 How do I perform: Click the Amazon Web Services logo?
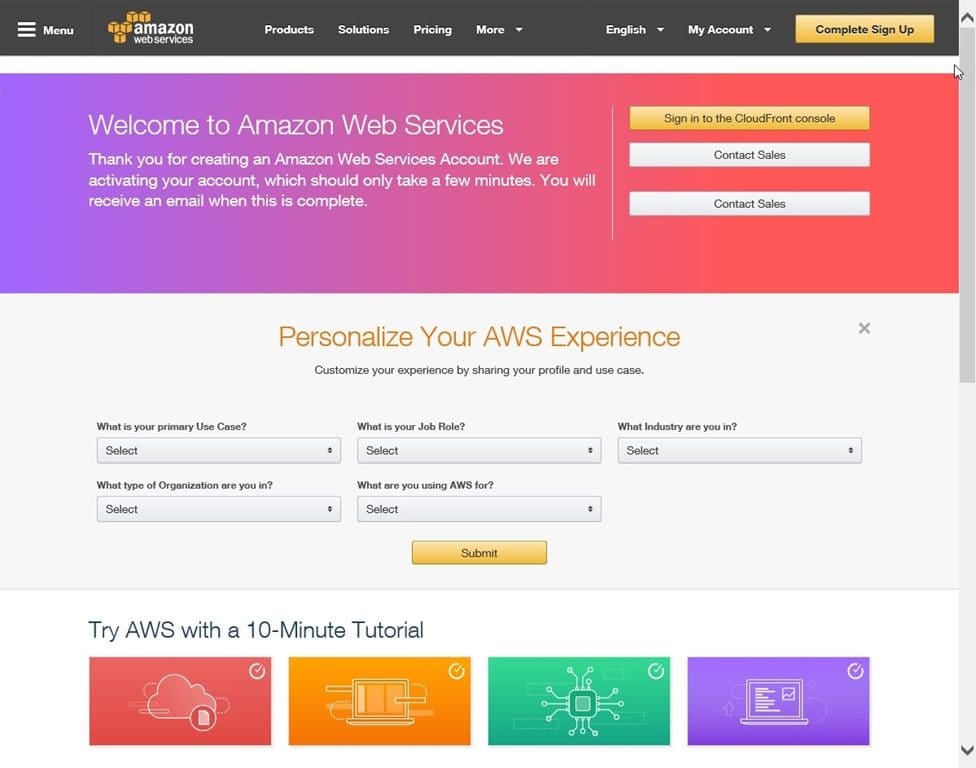[x=151, y=28]
